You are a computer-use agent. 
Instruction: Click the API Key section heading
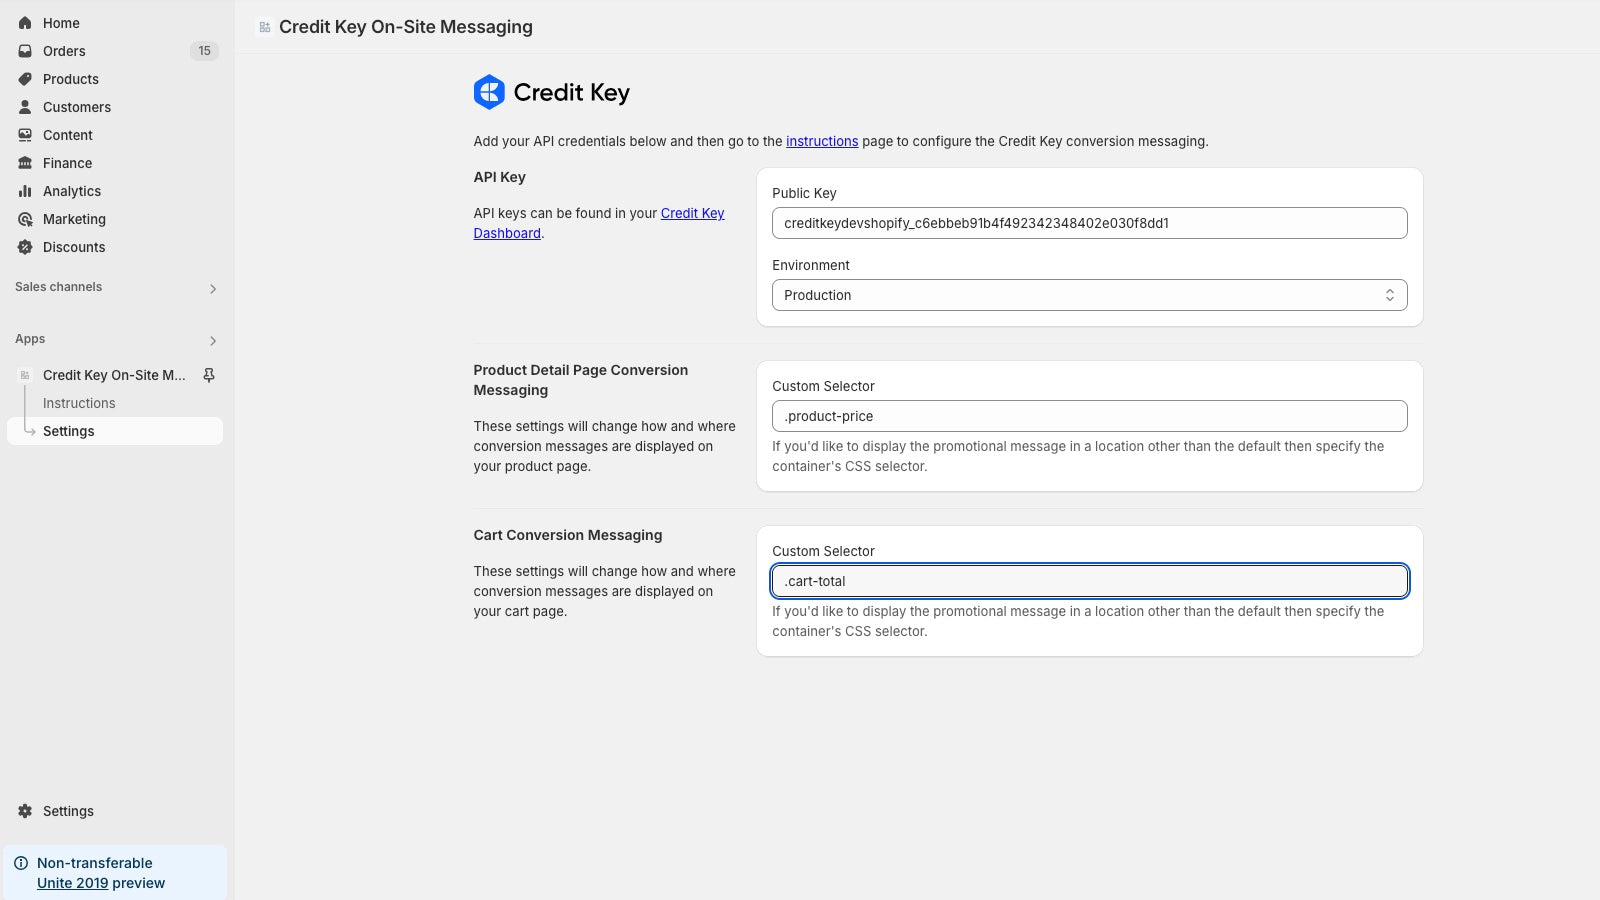[499, 177]
